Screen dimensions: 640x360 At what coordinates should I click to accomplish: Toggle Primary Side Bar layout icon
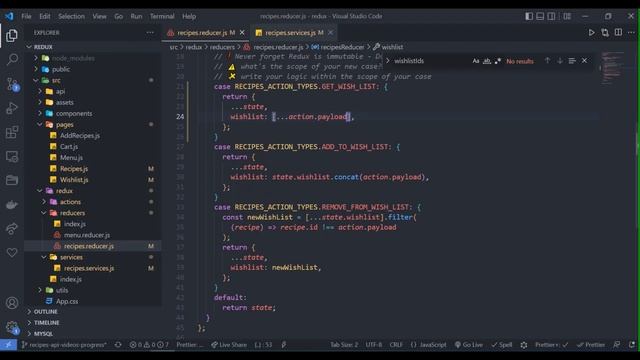pyautogui.click(x=529, y=16)
